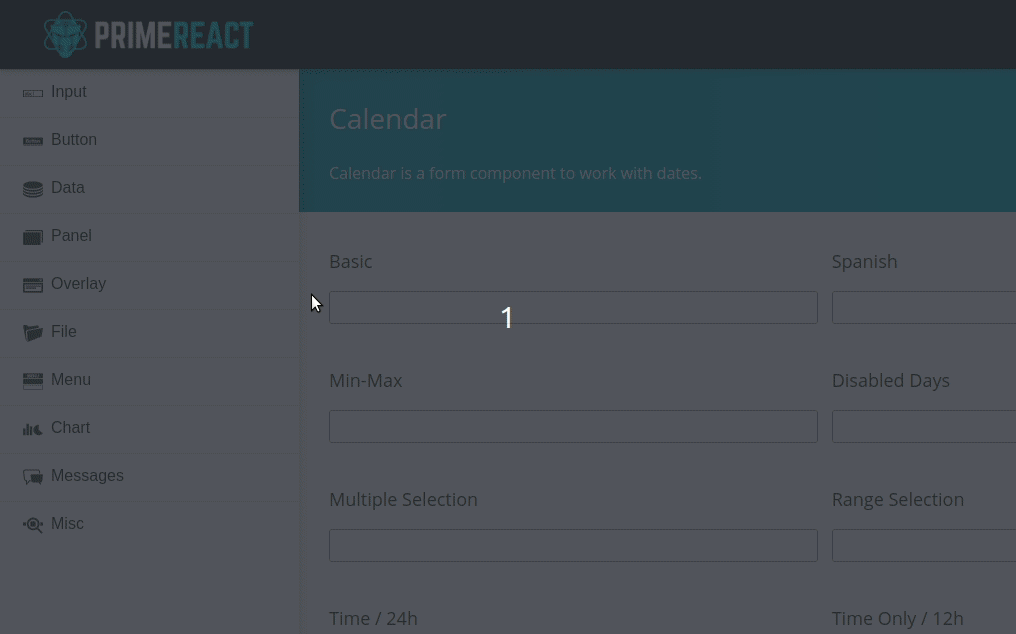This screenshot has height=634, width=1016.
Task: Click the File section icon
Action: [x=33, y=332]
